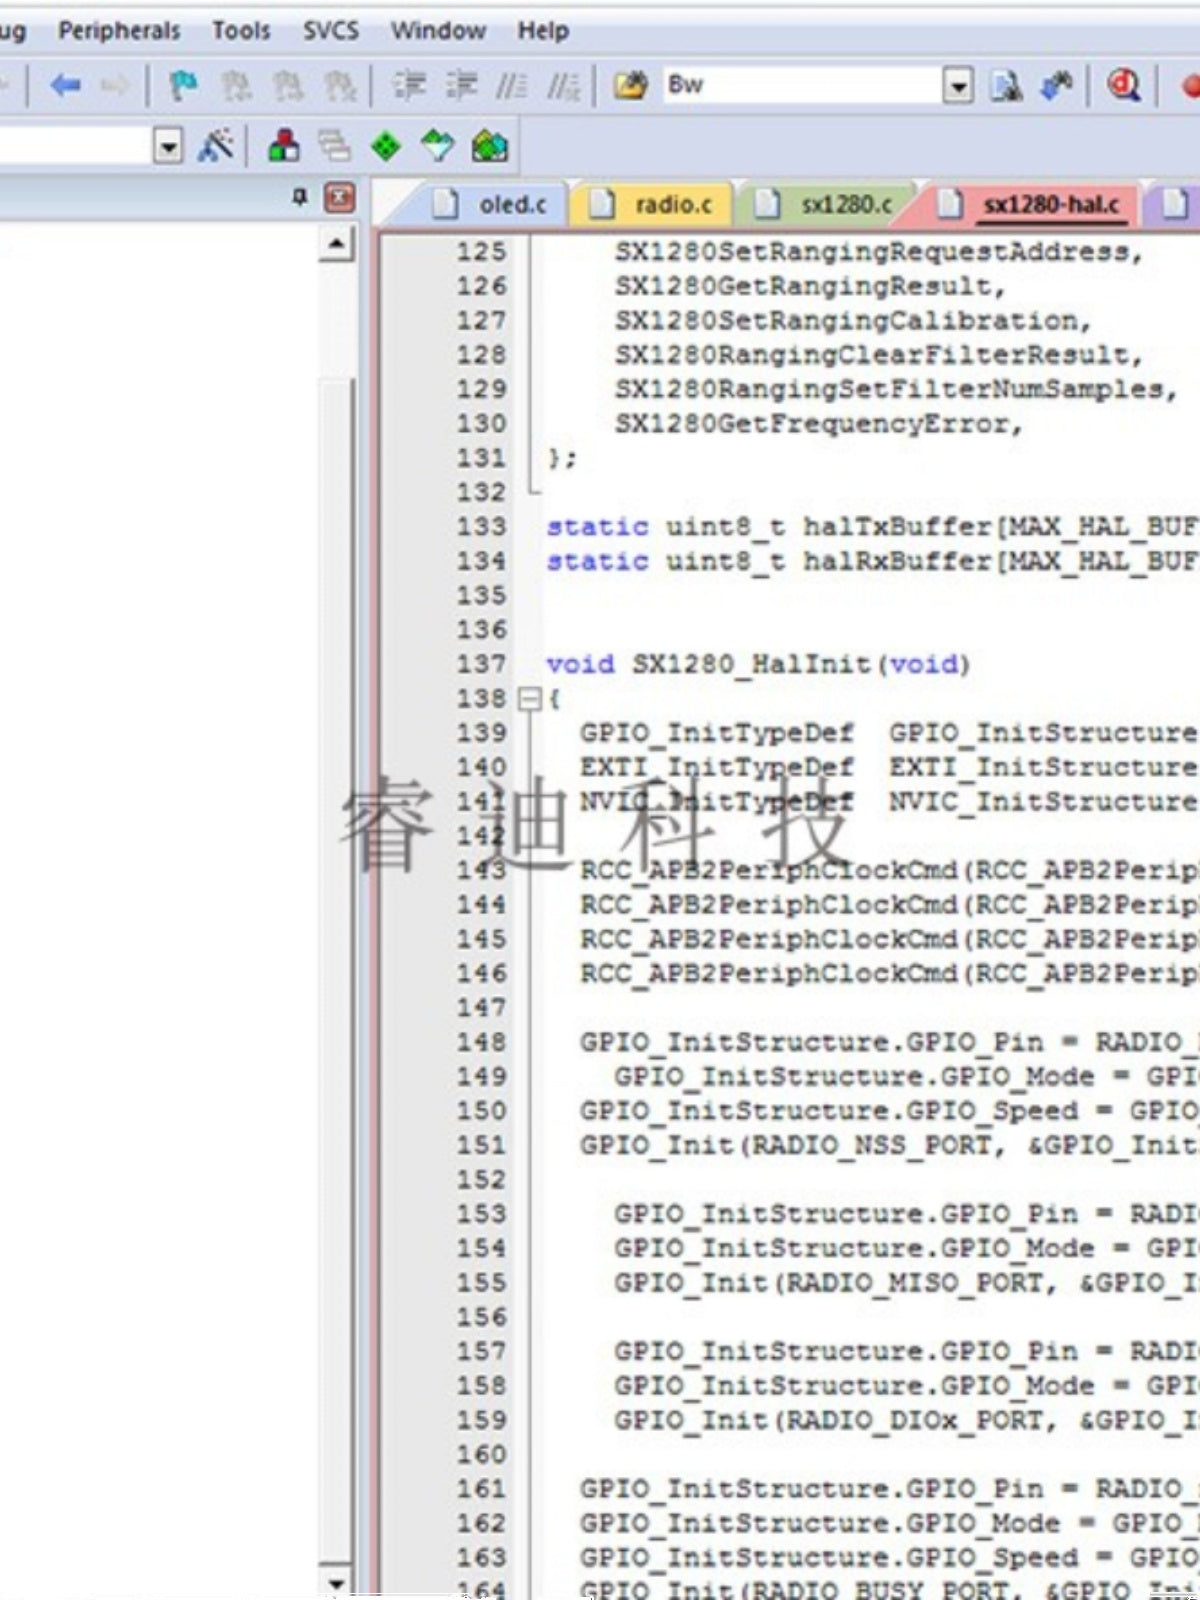Focus the search field containing Bw
Viewport: 1200px width, 1600px height.
803,86
